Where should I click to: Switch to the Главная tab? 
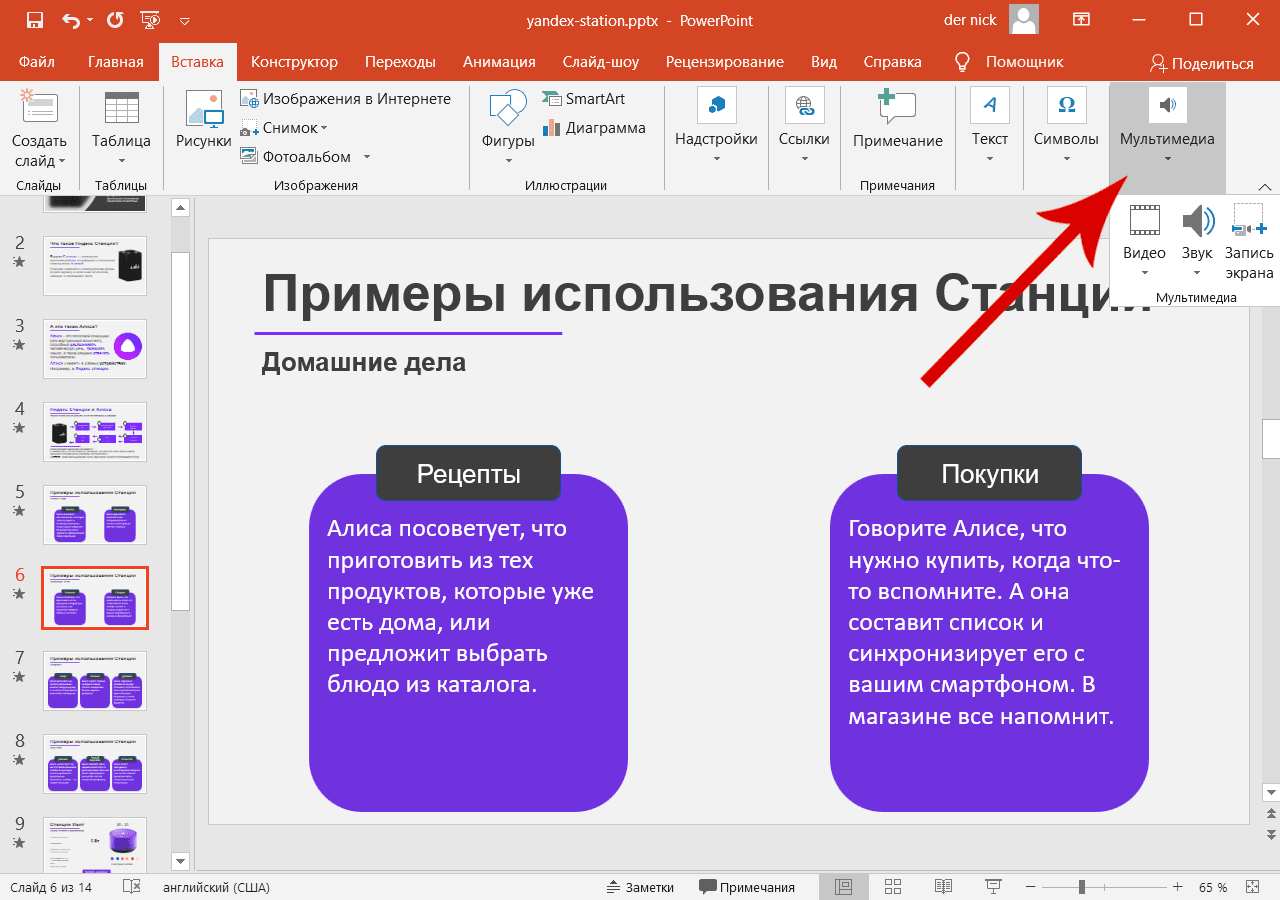[x=116, y=62]
